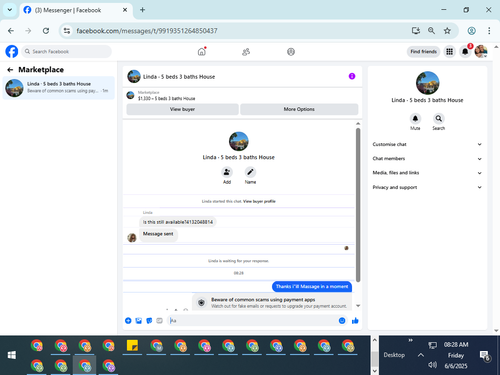Open the Chrome three-dot menu
The width and height of the screenshot is (500, 375).
click(489, 31)
